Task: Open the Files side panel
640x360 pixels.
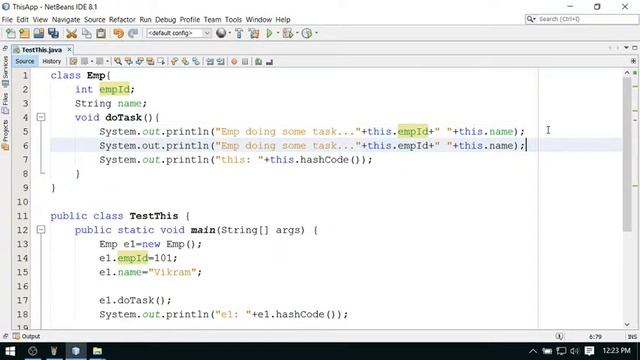Action: point(5,104)
